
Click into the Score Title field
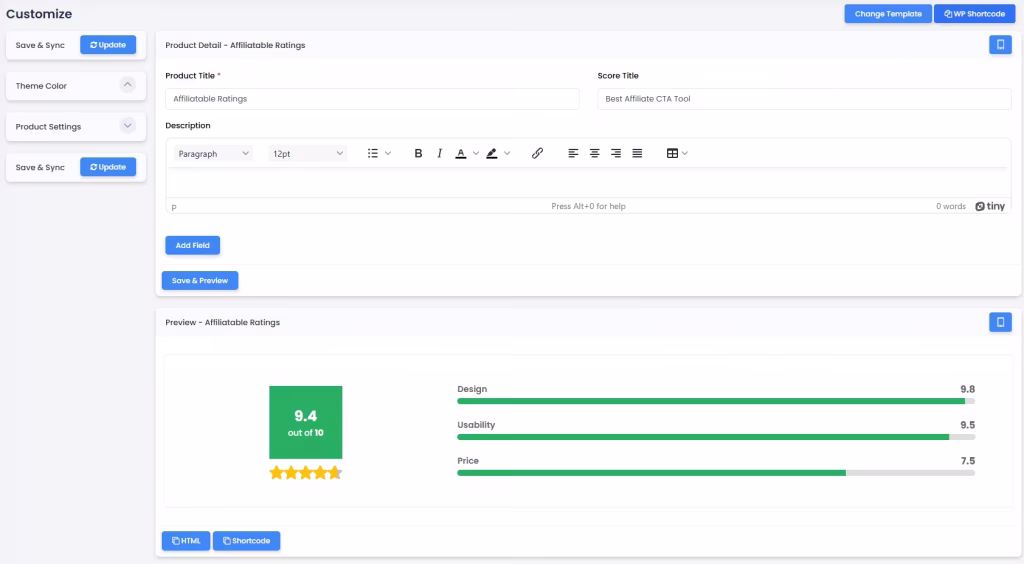(x=804, y=99)
